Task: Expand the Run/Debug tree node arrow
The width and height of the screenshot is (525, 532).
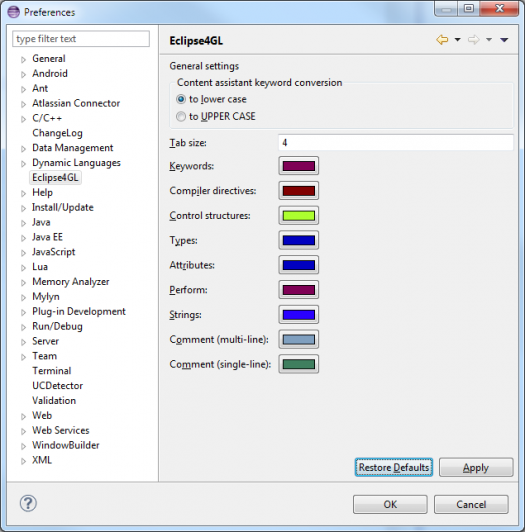Action: (23, 327)
